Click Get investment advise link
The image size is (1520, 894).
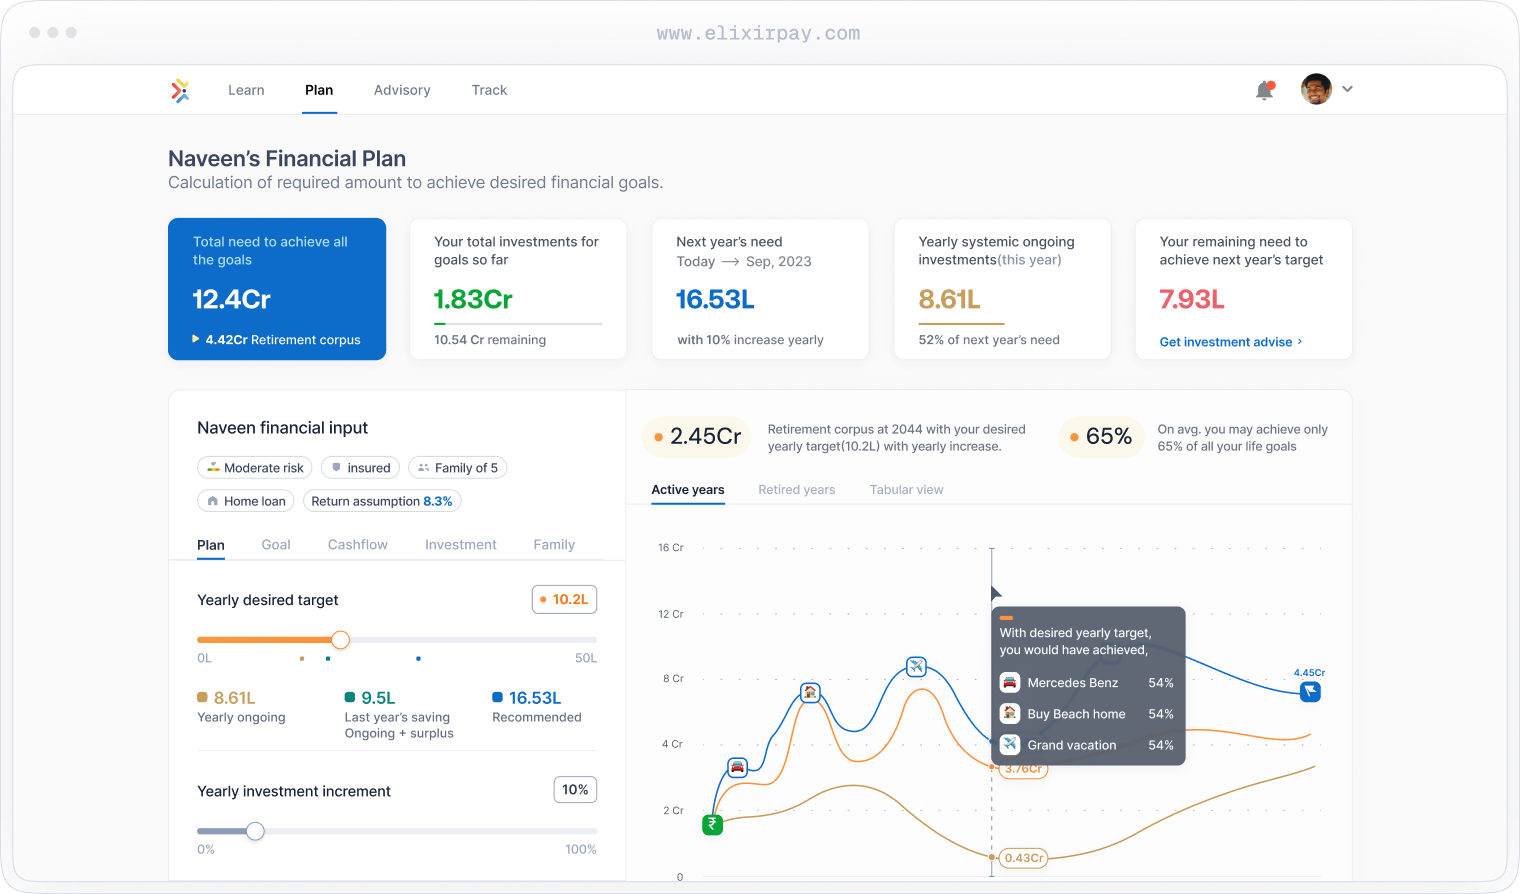1231,342
